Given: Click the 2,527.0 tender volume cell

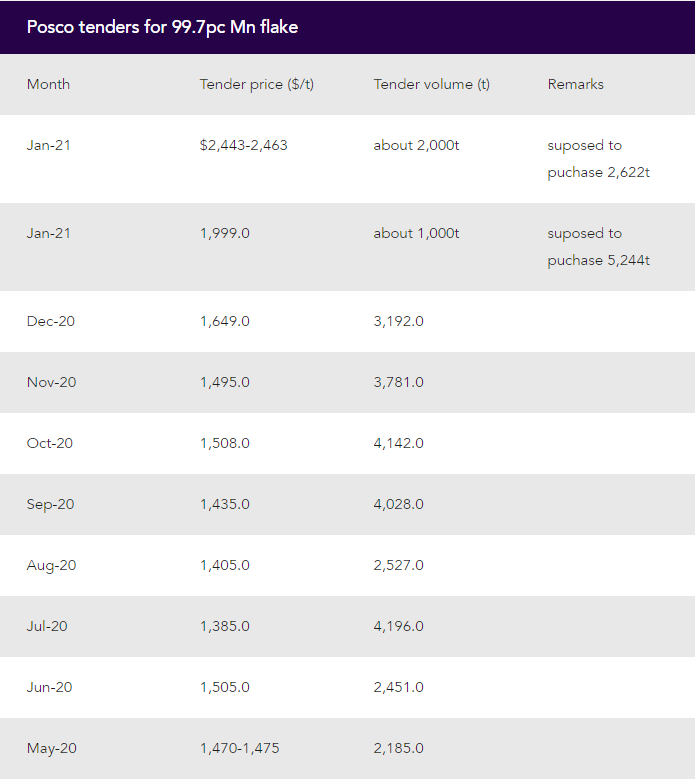Looking at the screenshot, I should click(x=399, y=565).
